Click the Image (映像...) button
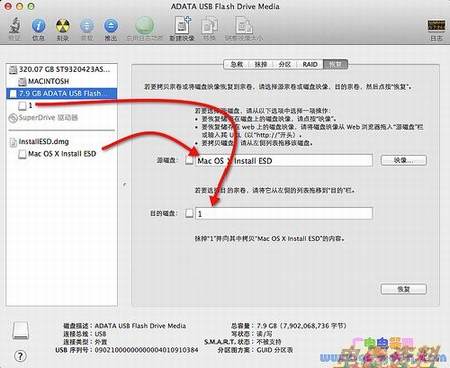 click(x=404, y=160)
